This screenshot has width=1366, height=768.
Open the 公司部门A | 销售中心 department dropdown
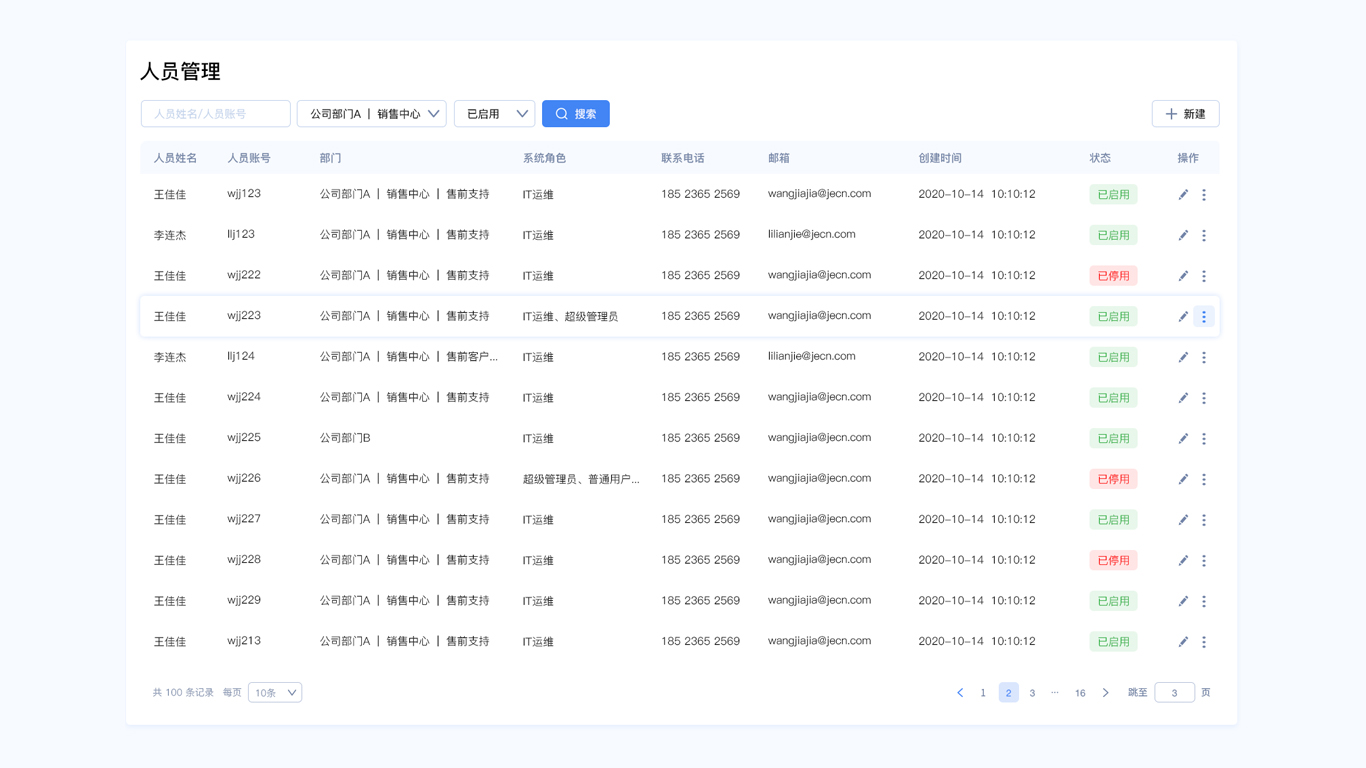[372, 114]
